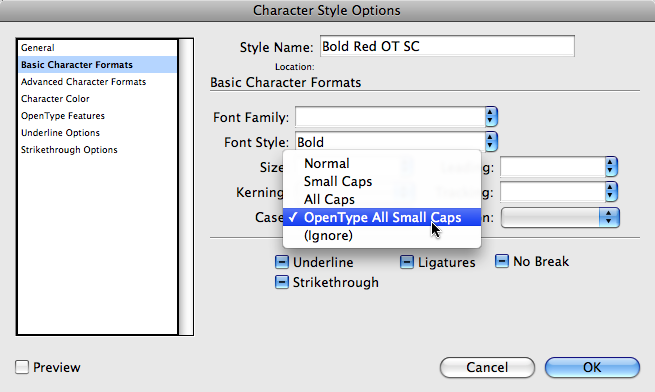Select General in the category list
This screenshot has height=392, width=655.
point(97,48)
